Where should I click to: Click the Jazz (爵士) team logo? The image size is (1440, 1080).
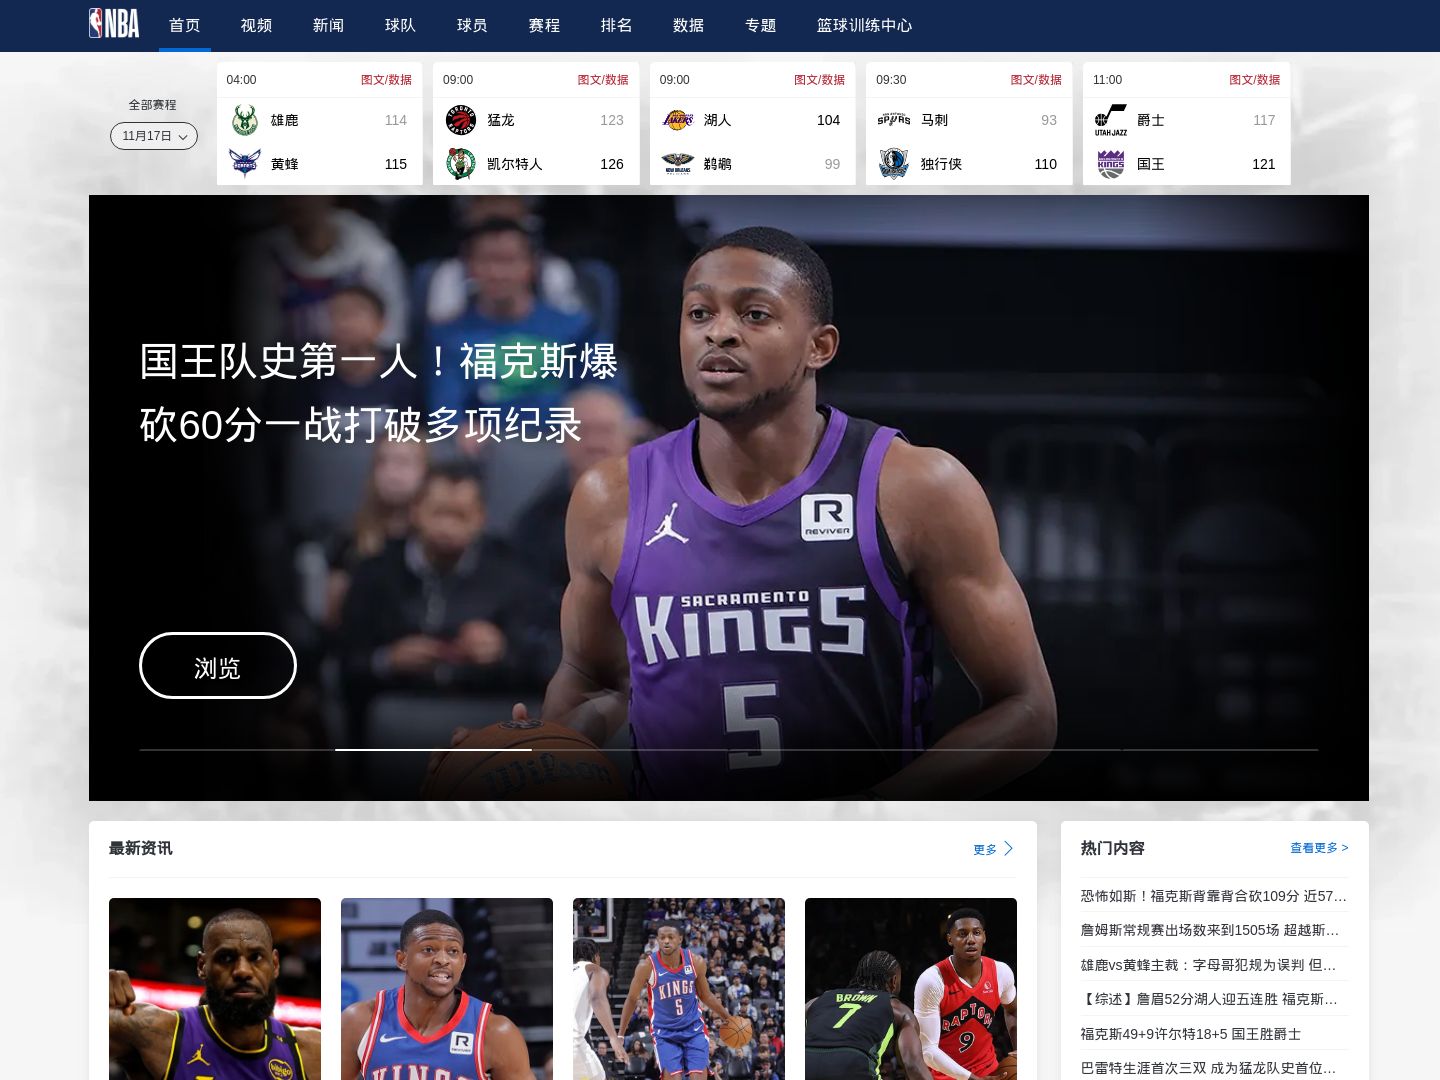coord(1111,120)
